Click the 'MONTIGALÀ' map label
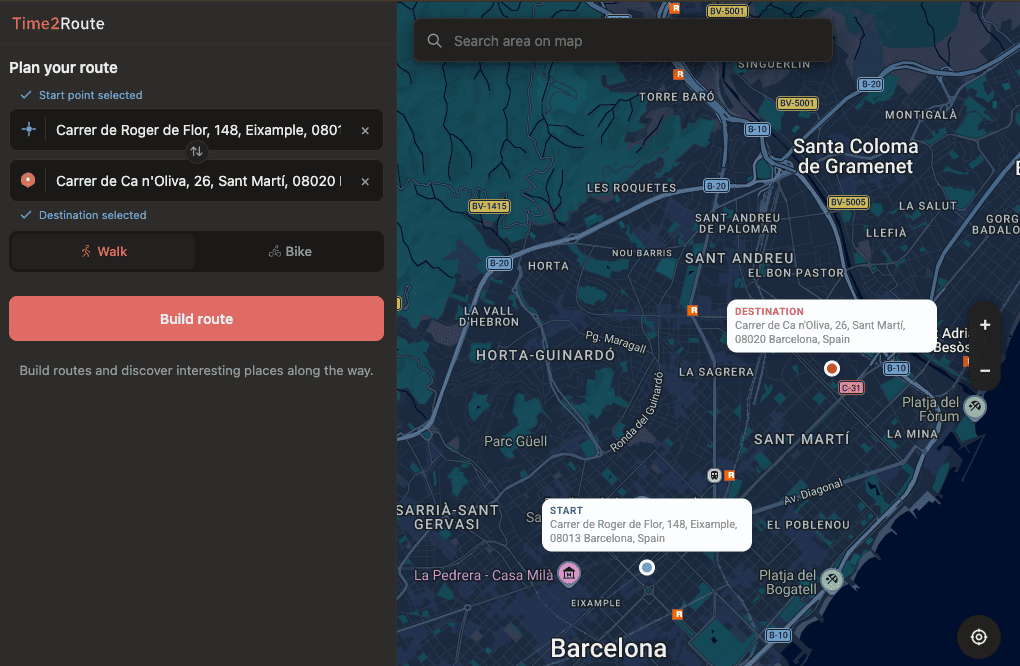The height and width of the screenshot is (666, 1020). point(920,115)
